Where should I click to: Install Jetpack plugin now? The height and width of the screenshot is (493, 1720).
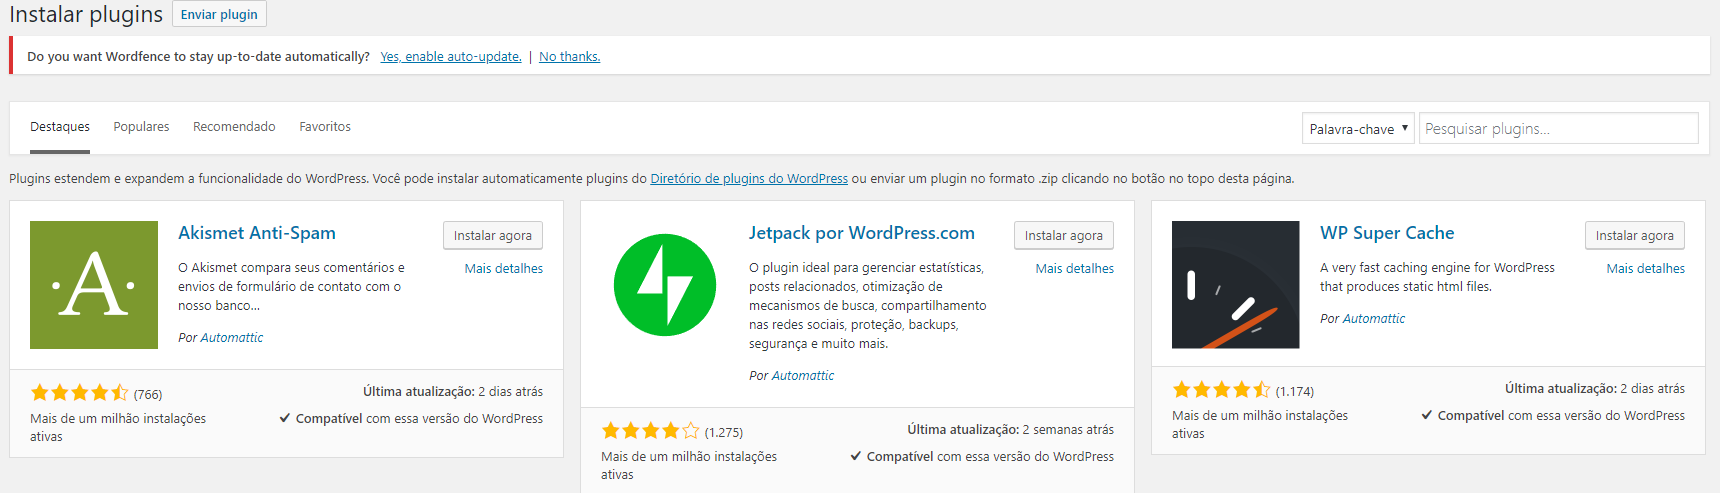click(1064, 235)
